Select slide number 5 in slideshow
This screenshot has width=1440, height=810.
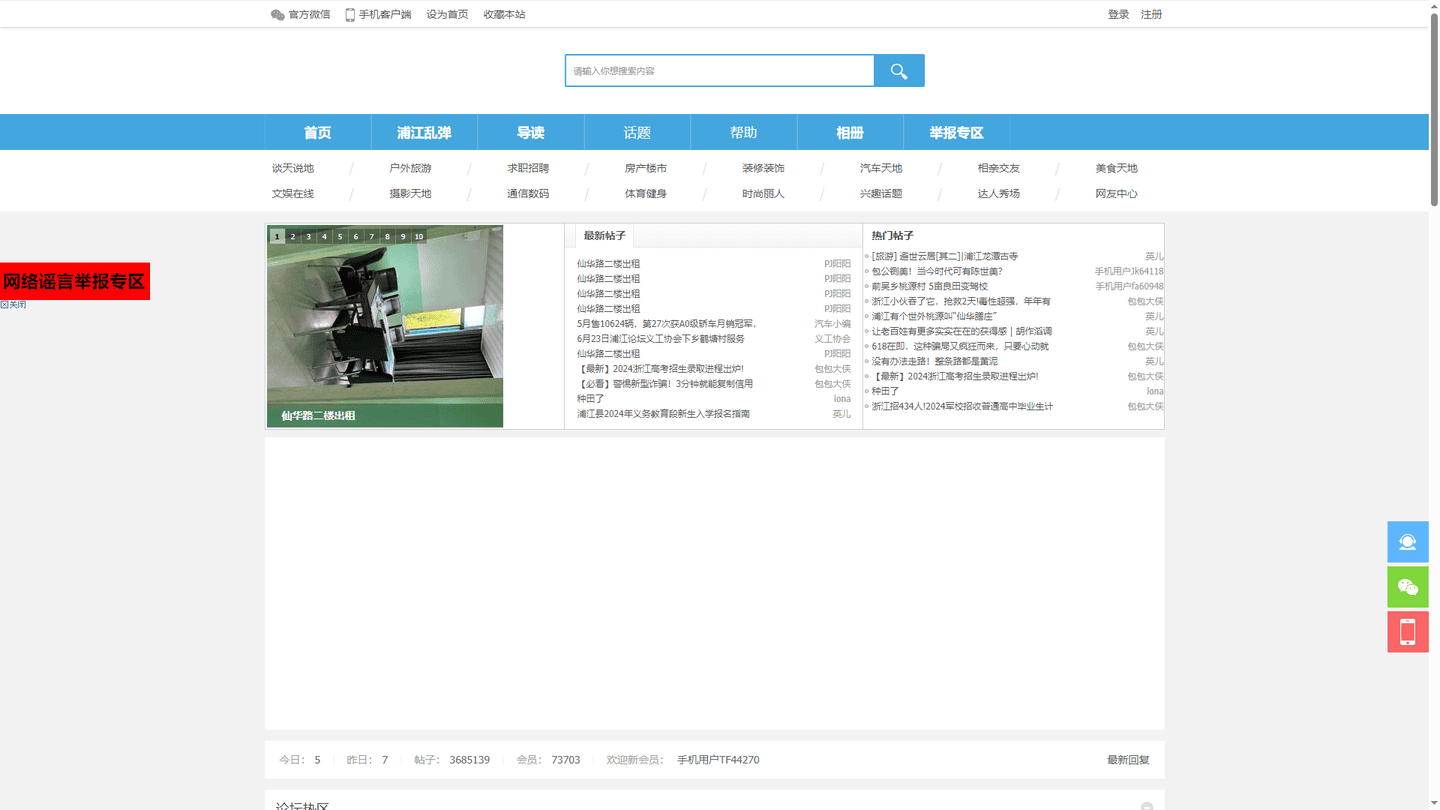[x=340, y=237]
